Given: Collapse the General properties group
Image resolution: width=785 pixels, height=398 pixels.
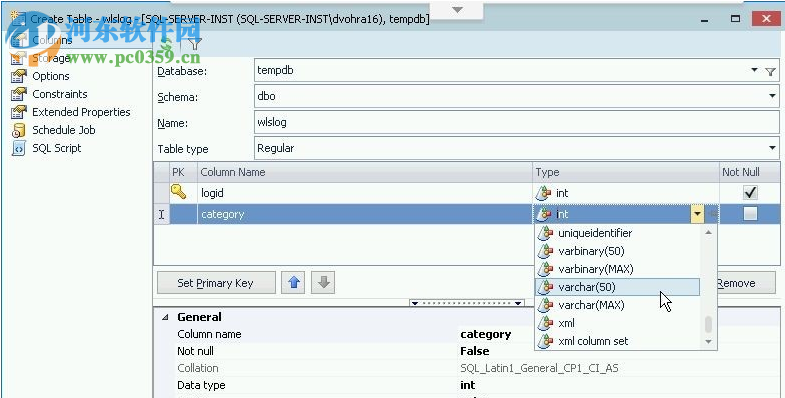Looking at the screenshot, I should click(166, 317).
